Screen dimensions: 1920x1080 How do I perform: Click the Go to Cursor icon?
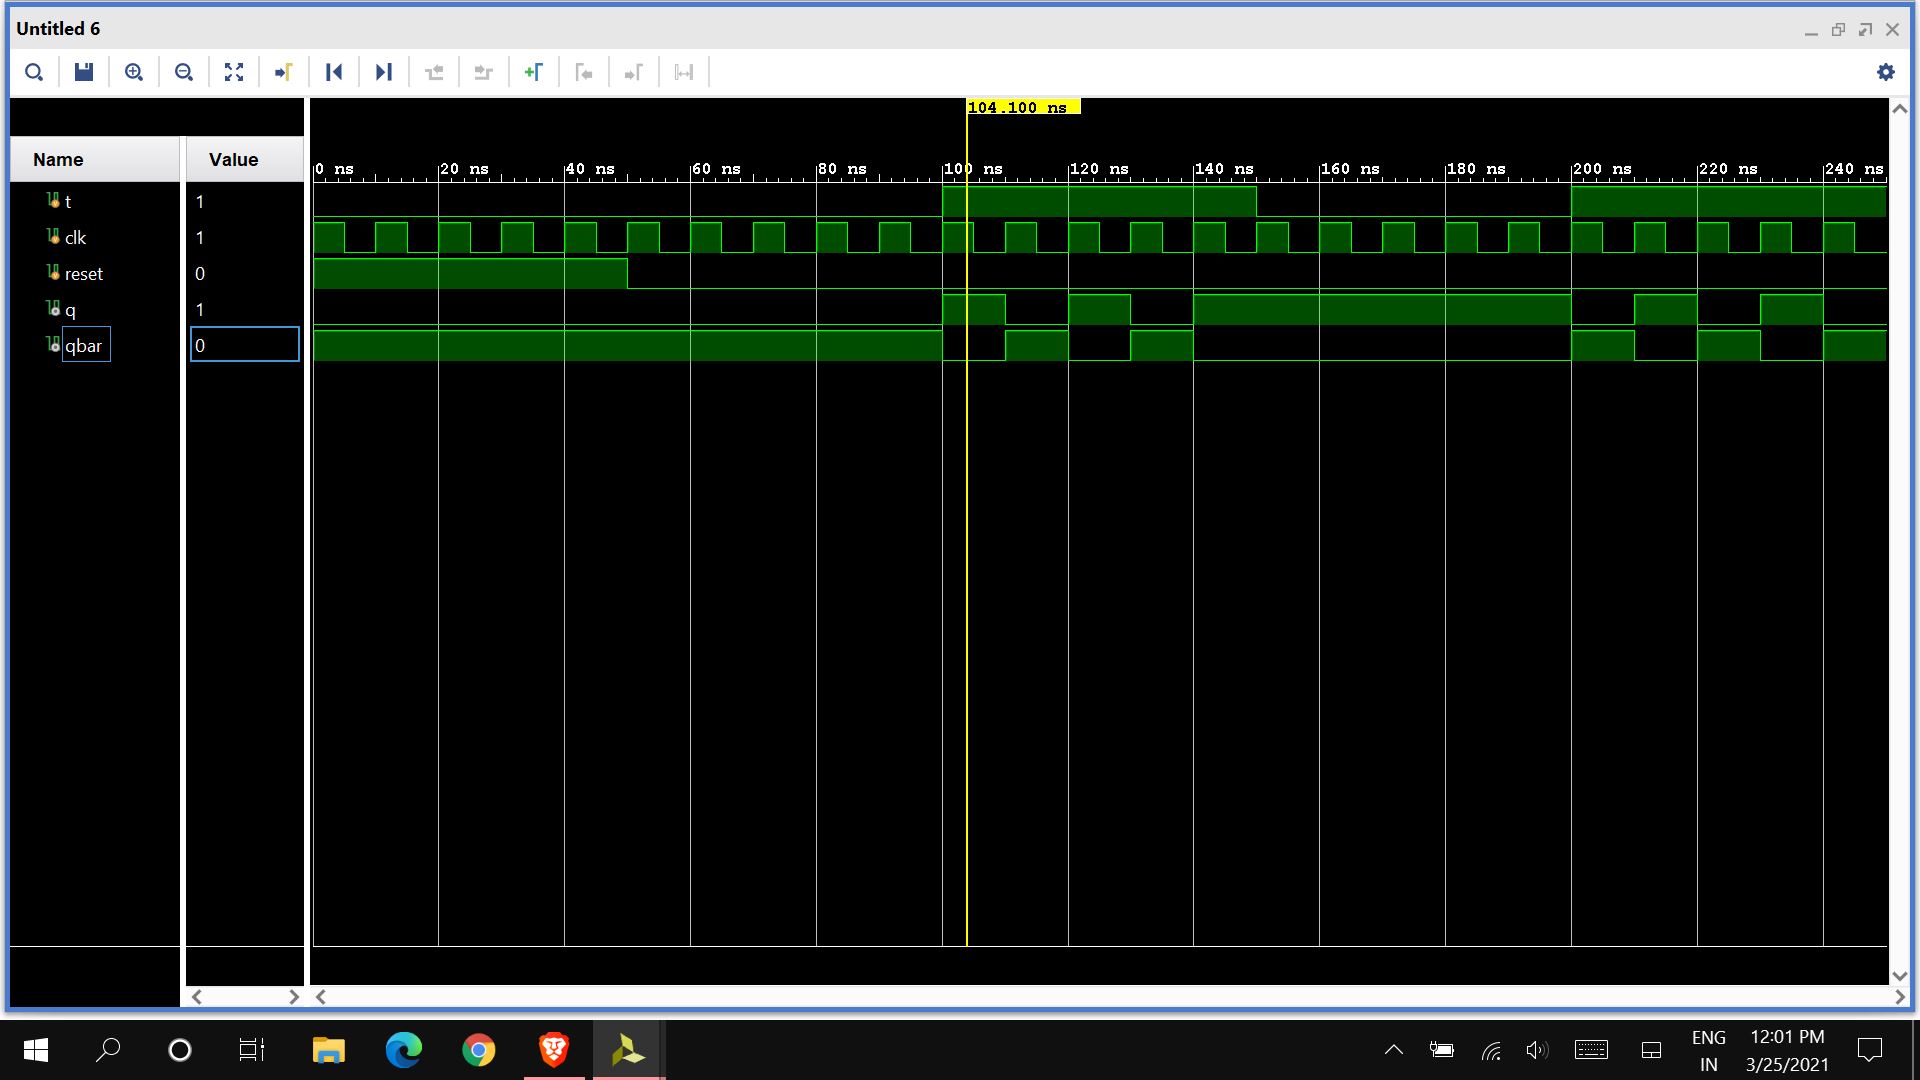click(x=284, y=72)
